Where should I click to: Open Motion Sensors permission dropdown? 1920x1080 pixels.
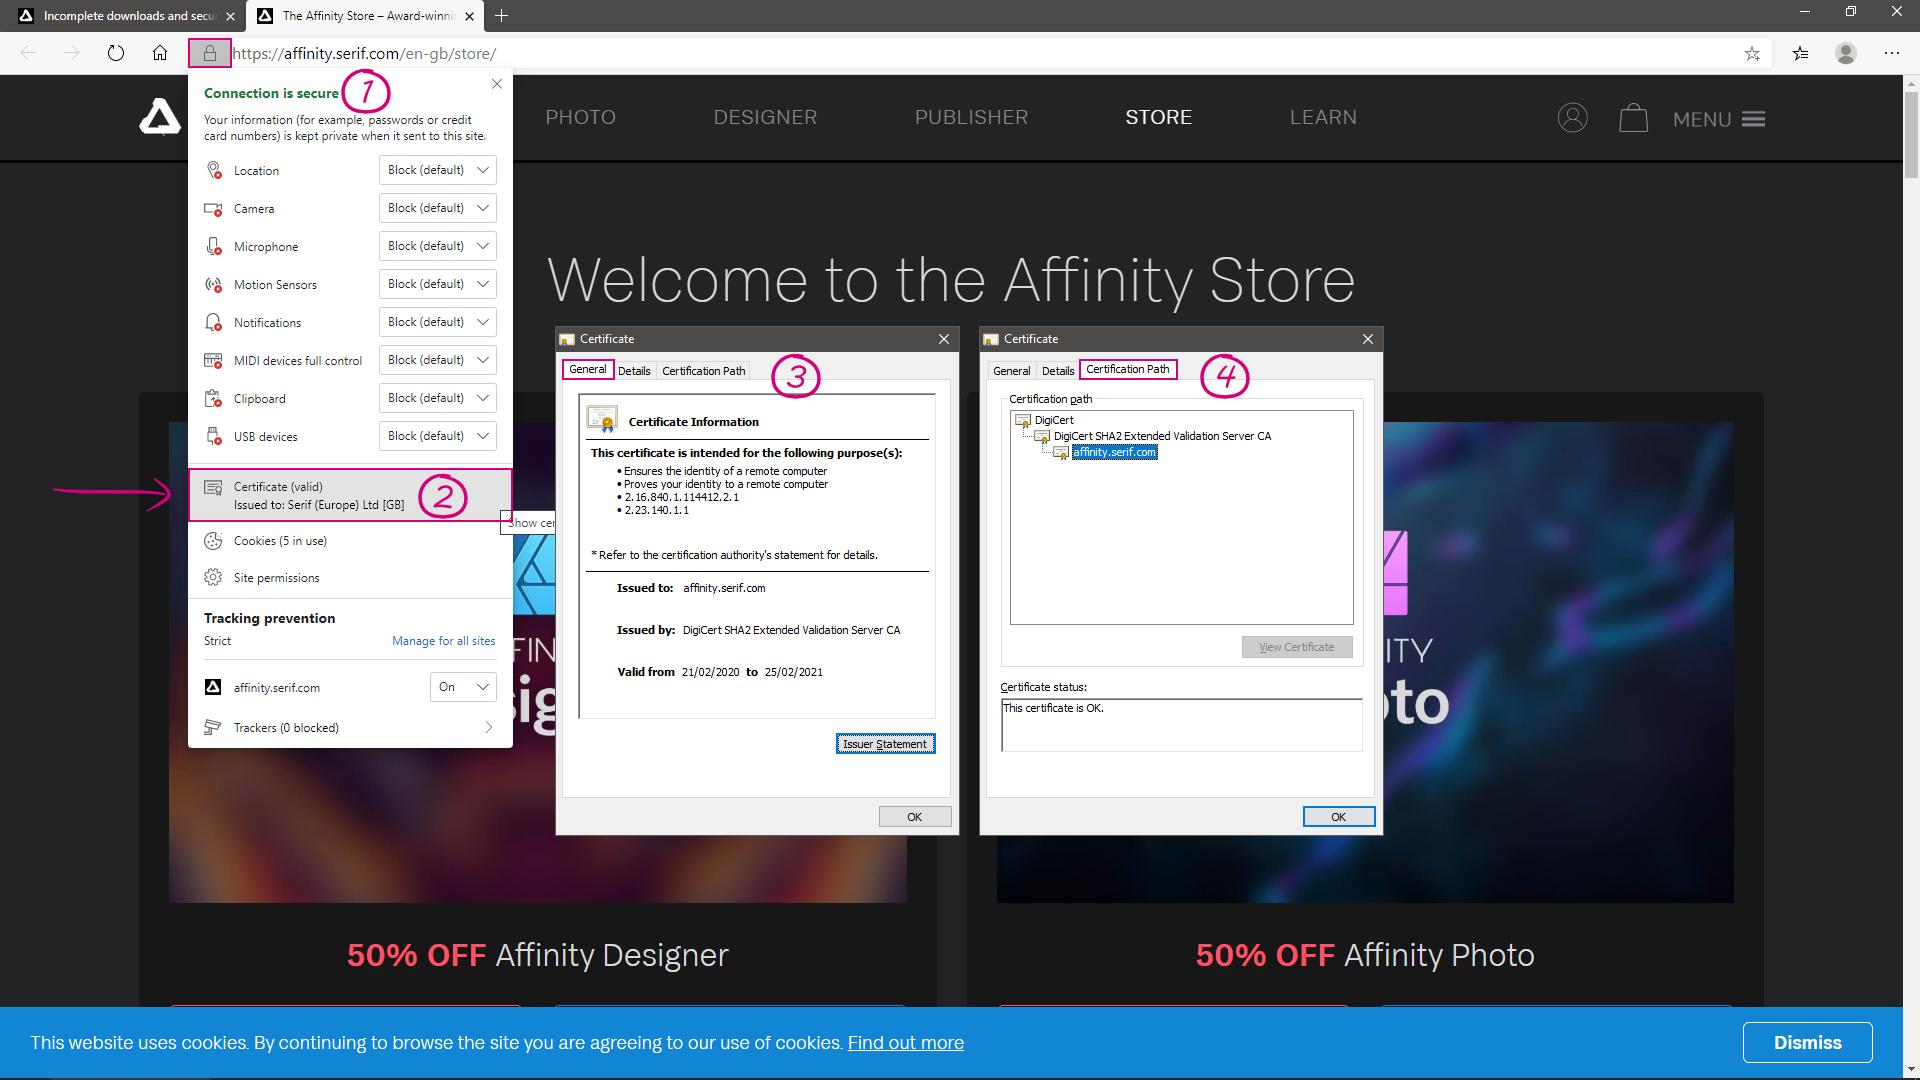(438, 284)
